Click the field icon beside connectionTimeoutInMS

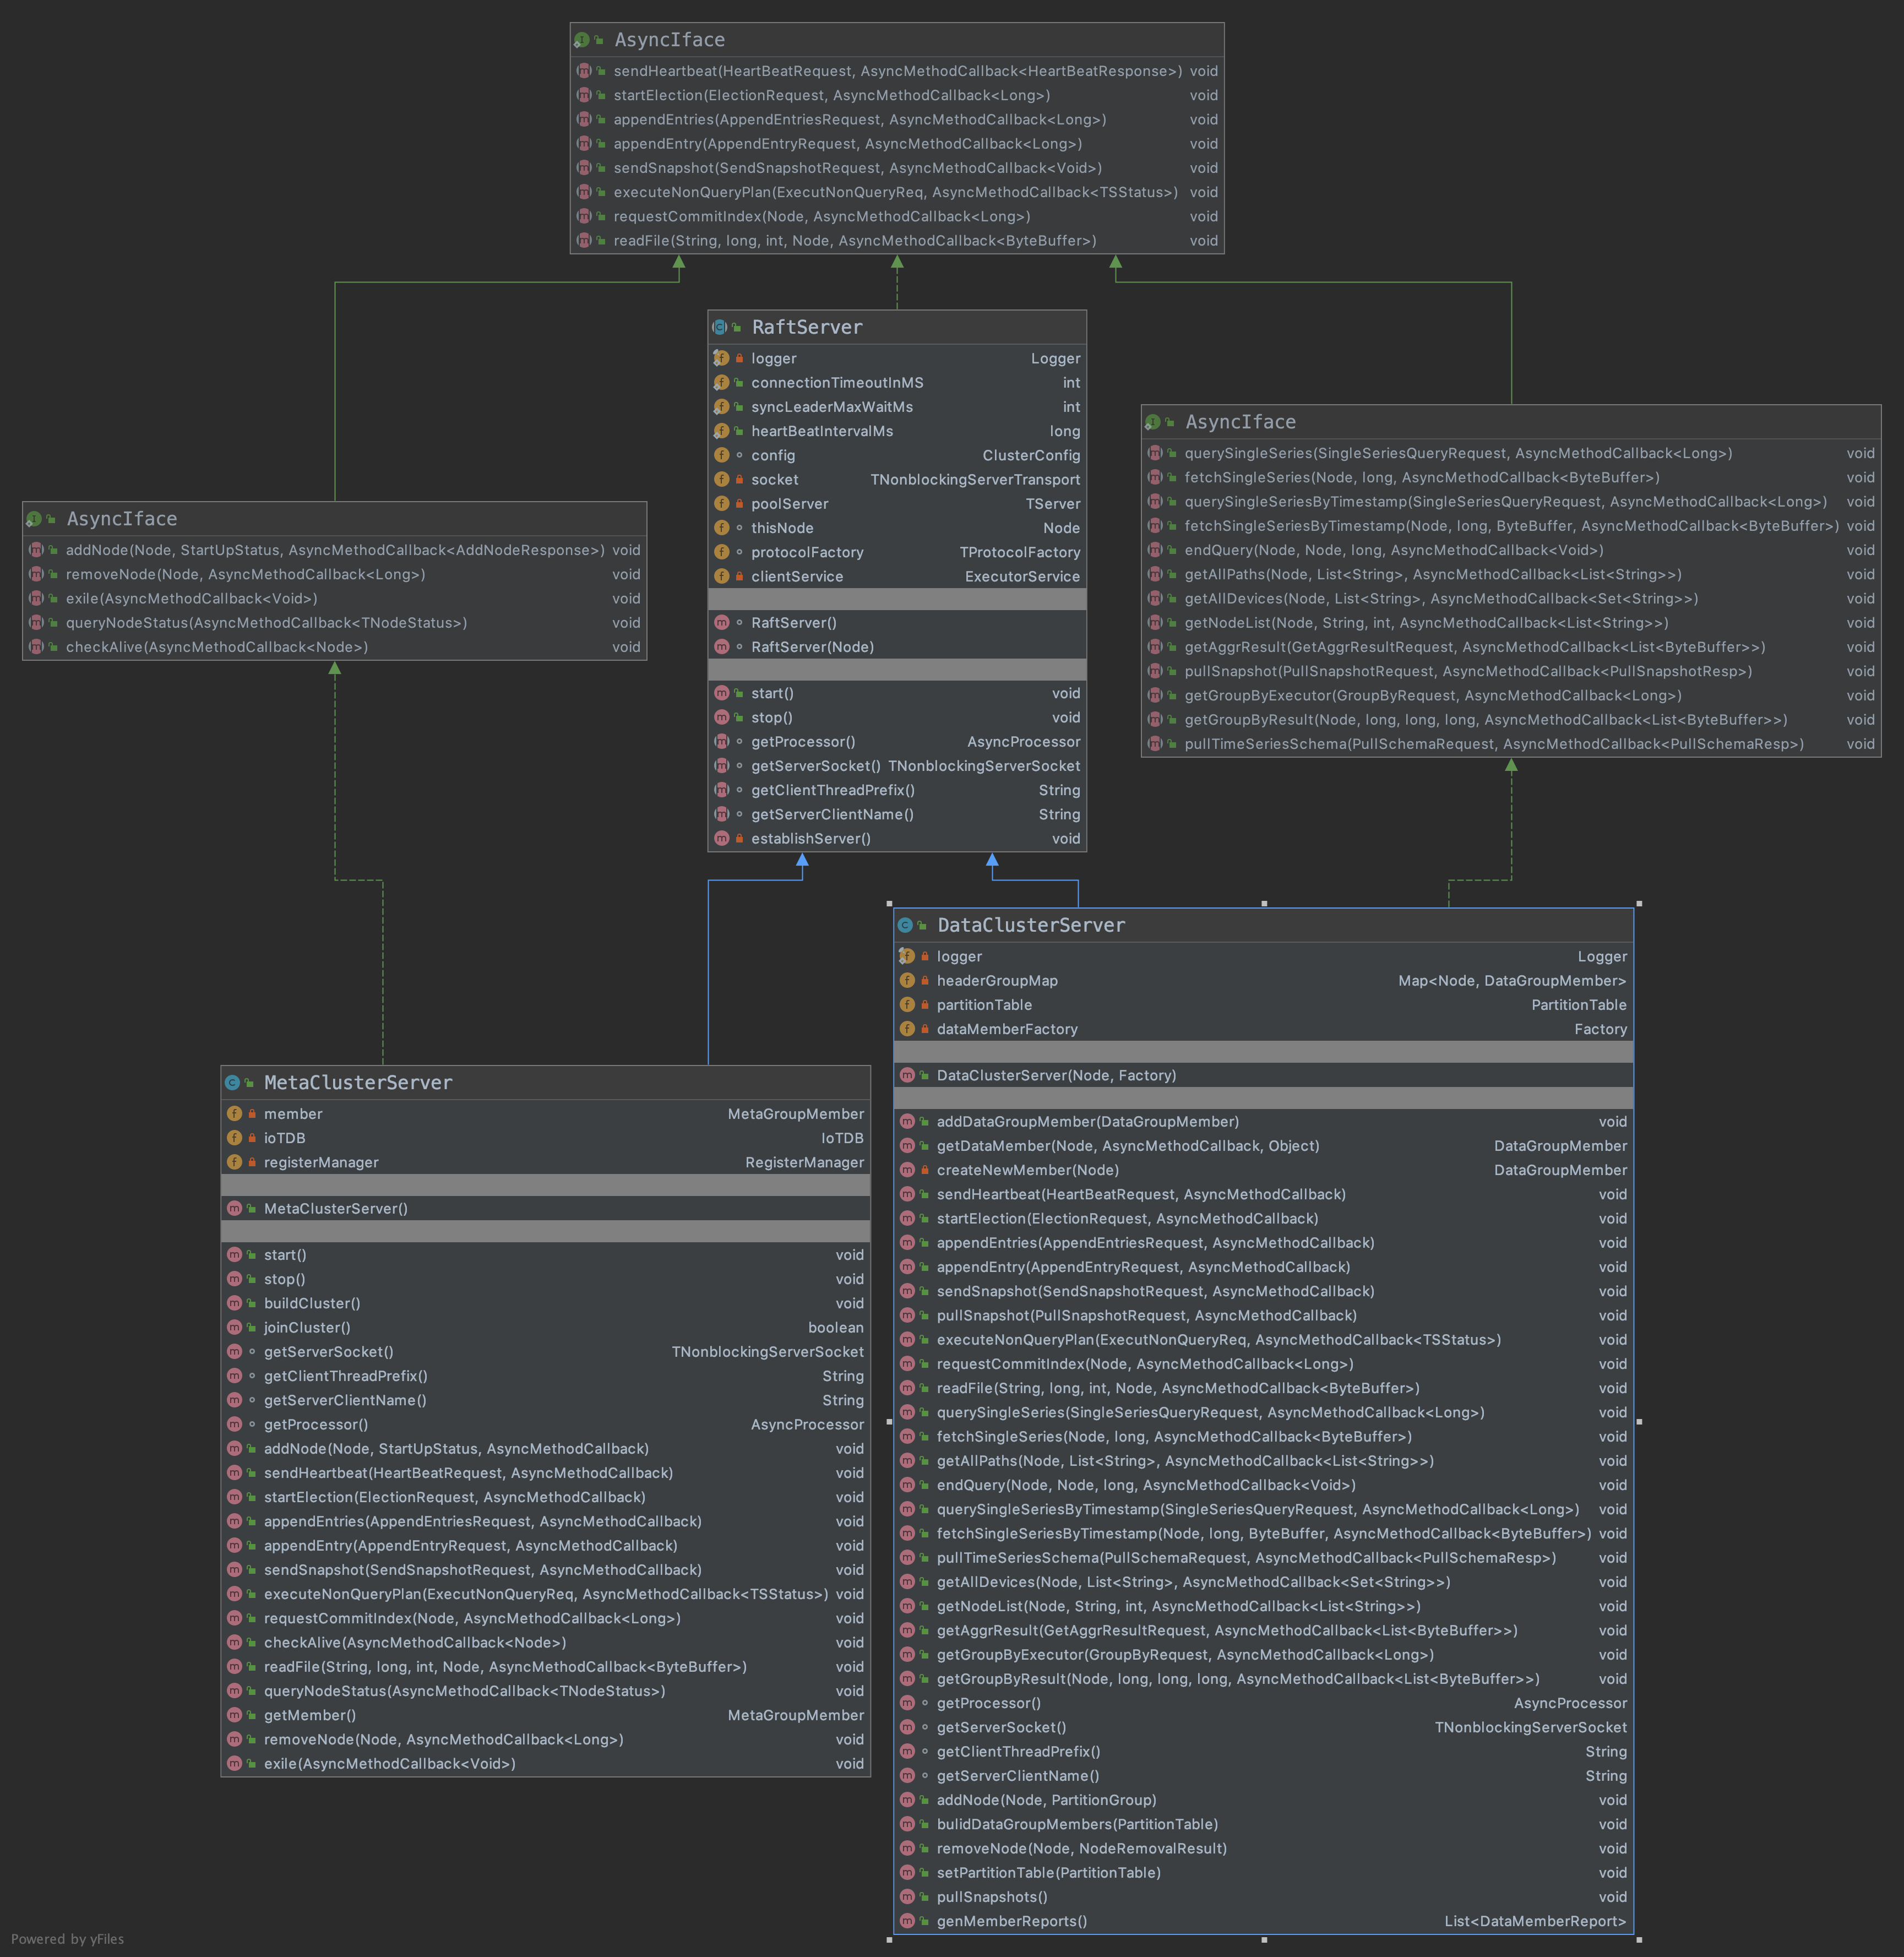pos(721,382)
